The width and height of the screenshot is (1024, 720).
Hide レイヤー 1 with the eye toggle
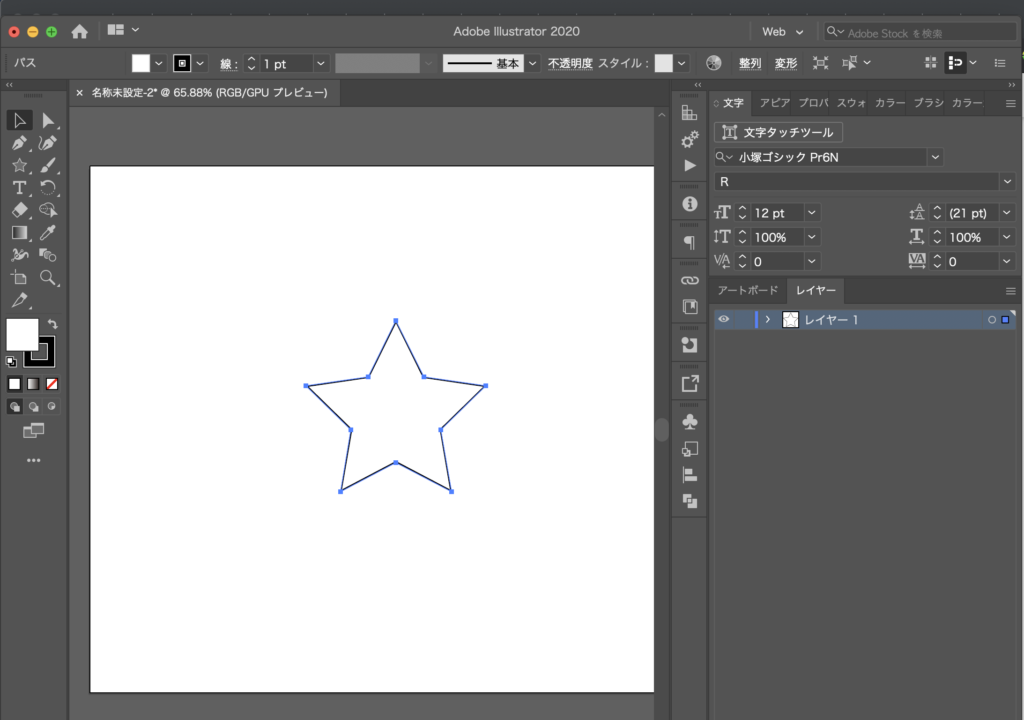click(725, 319)
